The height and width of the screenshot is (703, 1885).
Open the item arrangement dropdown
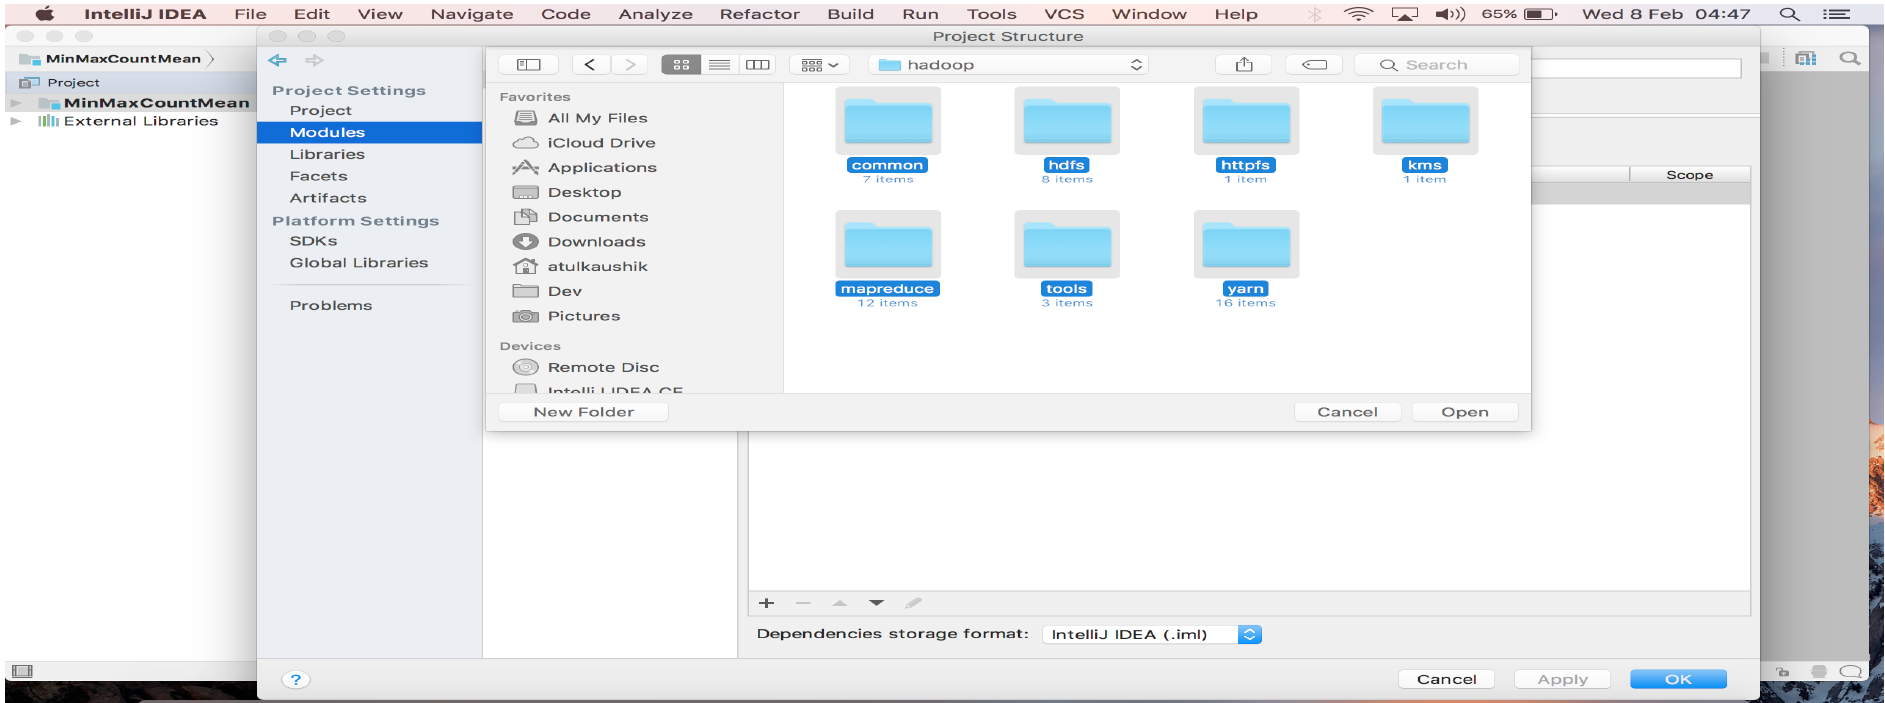[x=820, y=65]
